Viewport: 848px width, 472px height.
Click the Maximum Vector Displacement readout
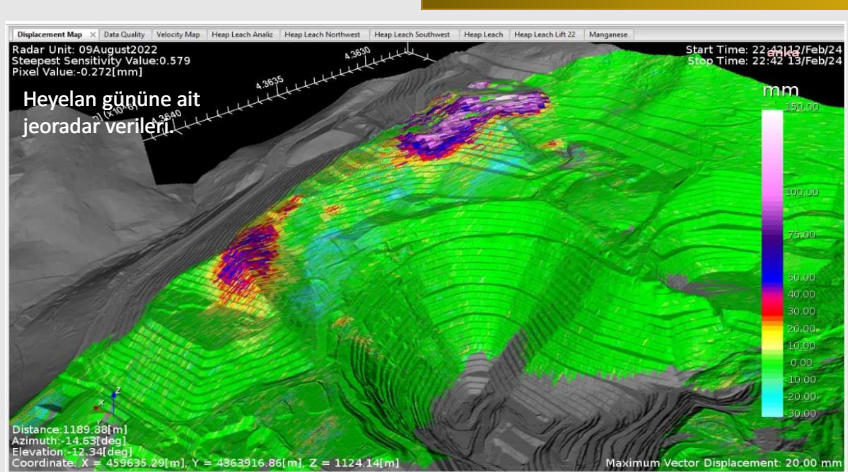pyautogui.click(x=723, y=462)
